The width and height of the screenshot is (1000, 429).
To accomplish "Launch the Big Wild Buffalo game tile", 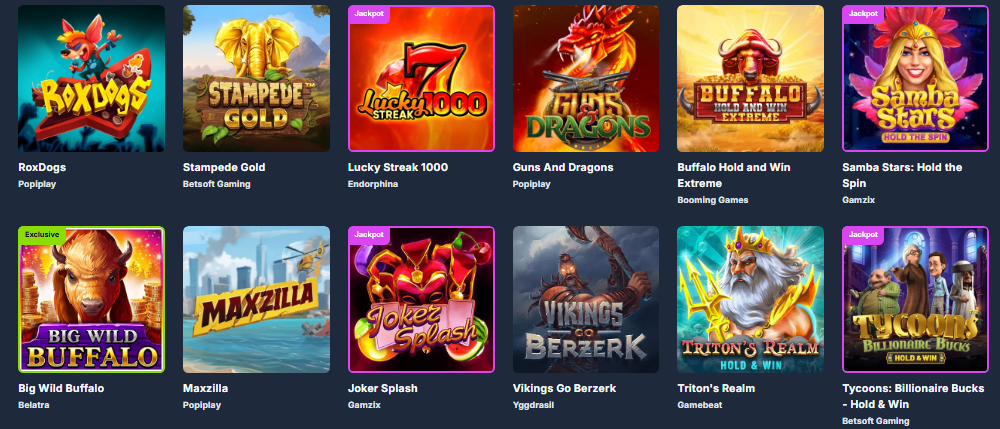I will click(x=91, y=300).
